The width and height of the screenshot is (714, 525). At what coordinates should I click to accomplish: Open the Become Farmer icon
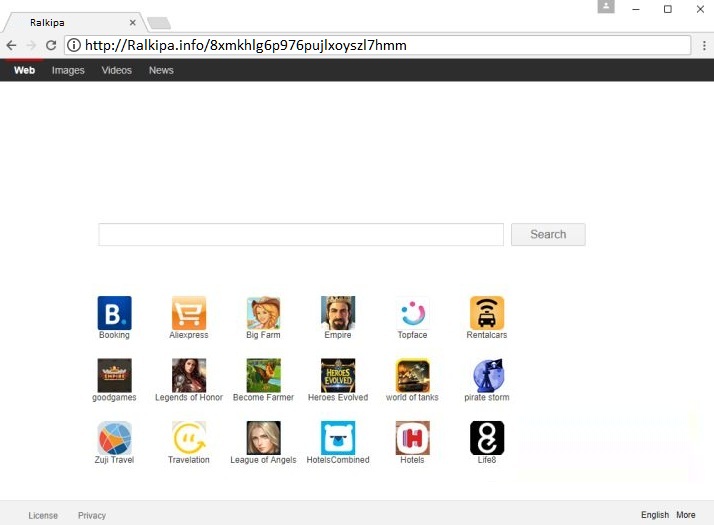point(263,376)
